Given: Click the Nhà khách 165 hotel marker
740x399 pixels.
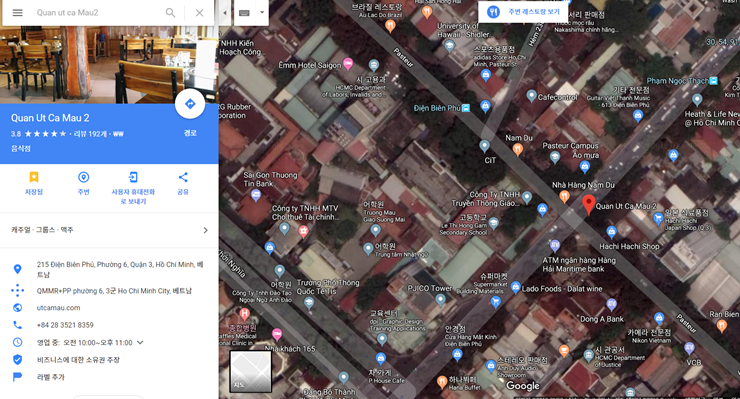Looking at the screenshot, I should coord(277,334).
